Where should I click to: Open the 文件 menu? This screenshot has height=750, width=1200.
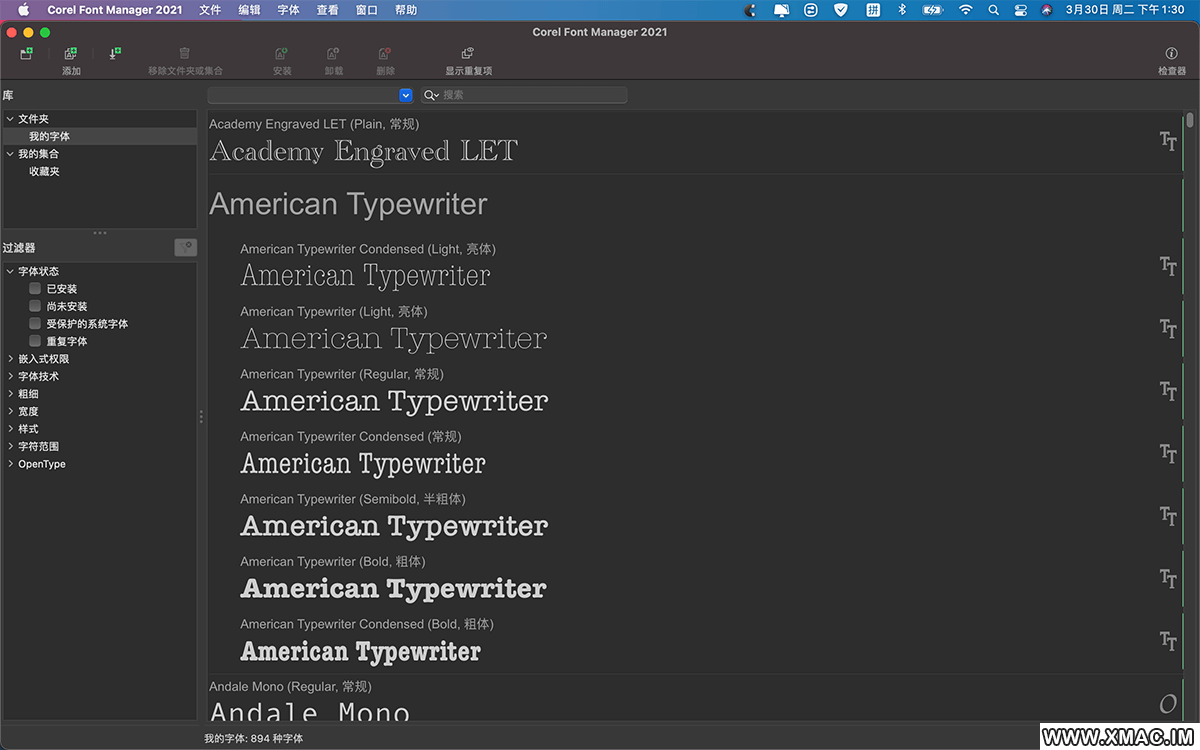[210, 9]
